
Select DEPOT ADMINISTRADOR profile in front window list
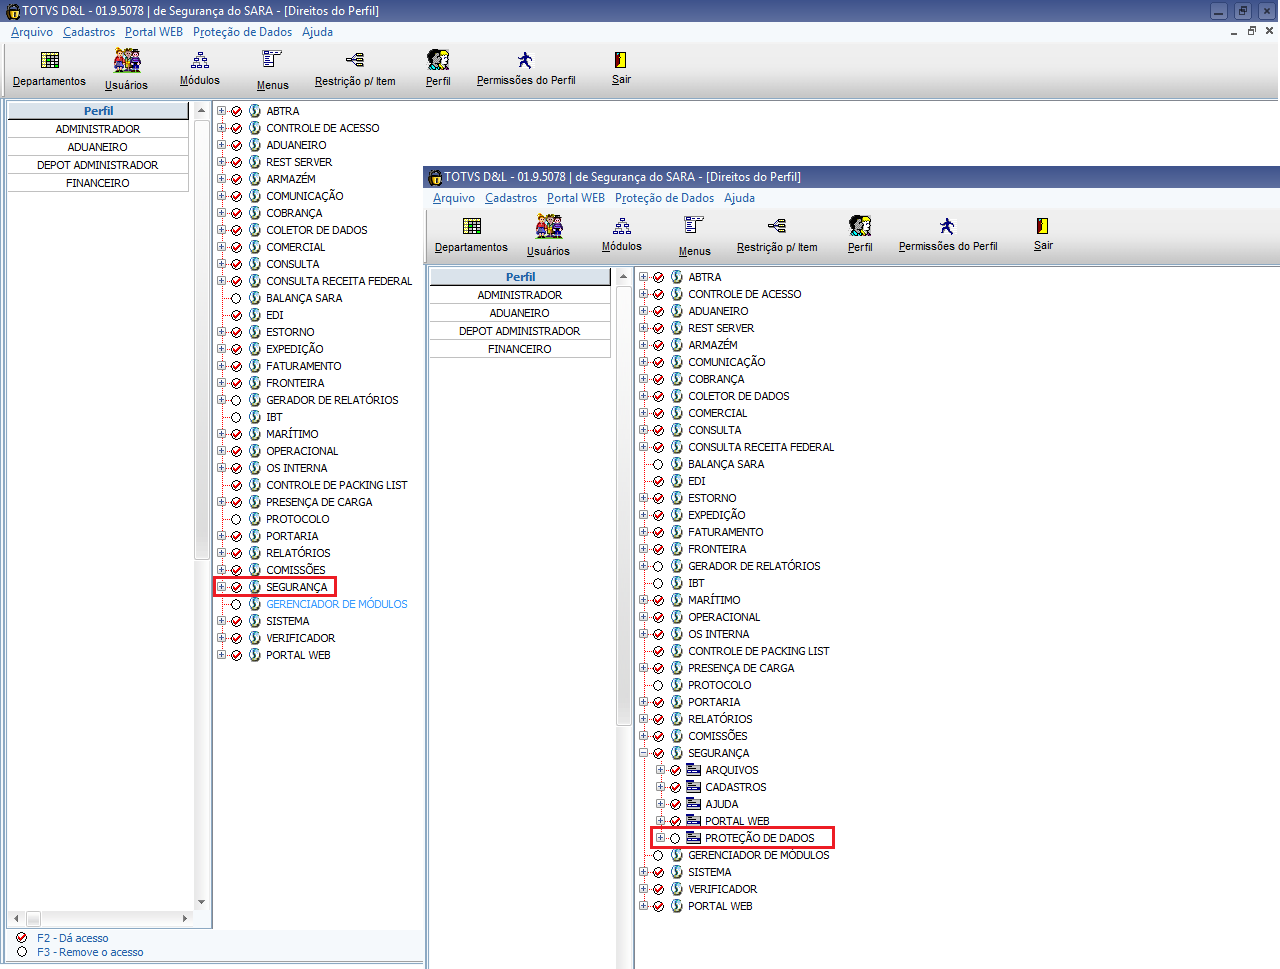coord(520,331)
